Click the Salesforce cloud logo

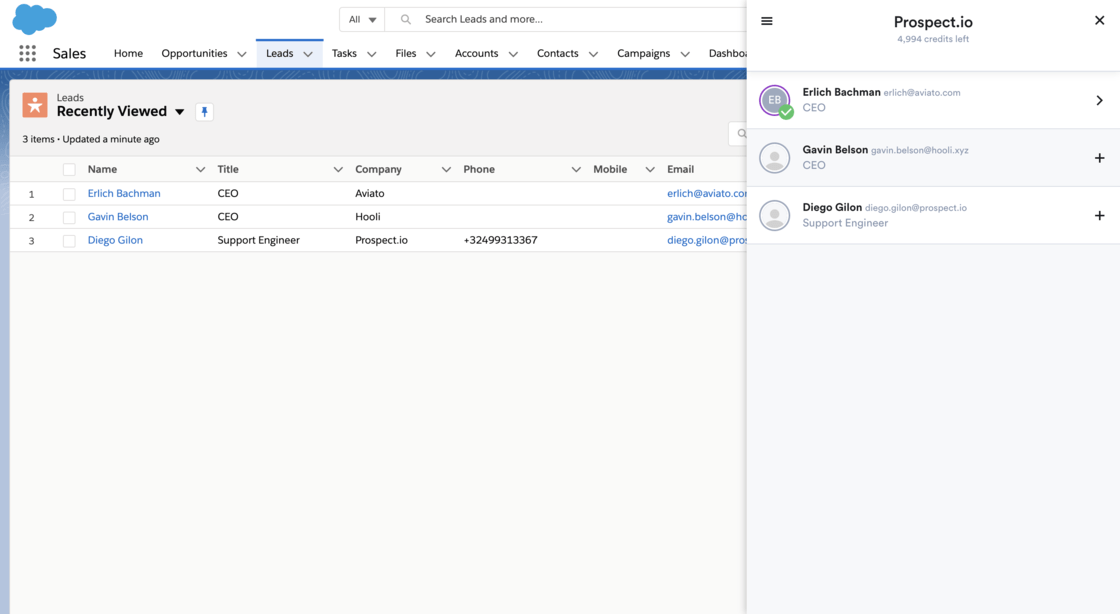click(34, 19)
